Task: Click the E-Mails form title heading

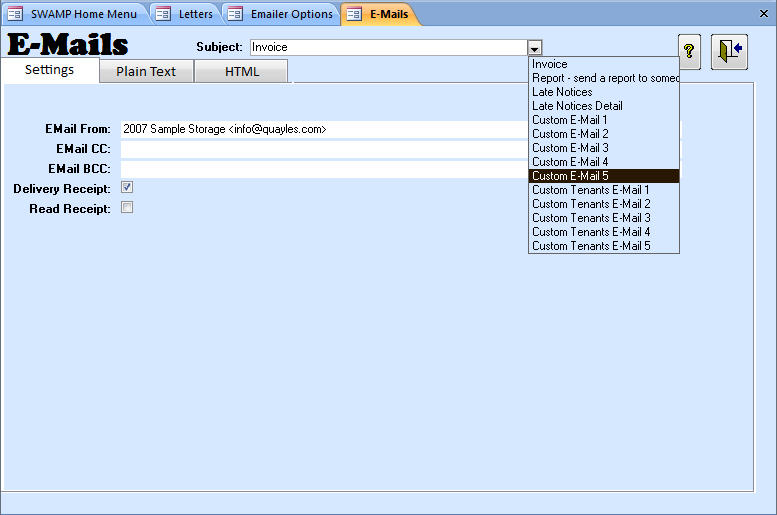Action: (68, 44)
